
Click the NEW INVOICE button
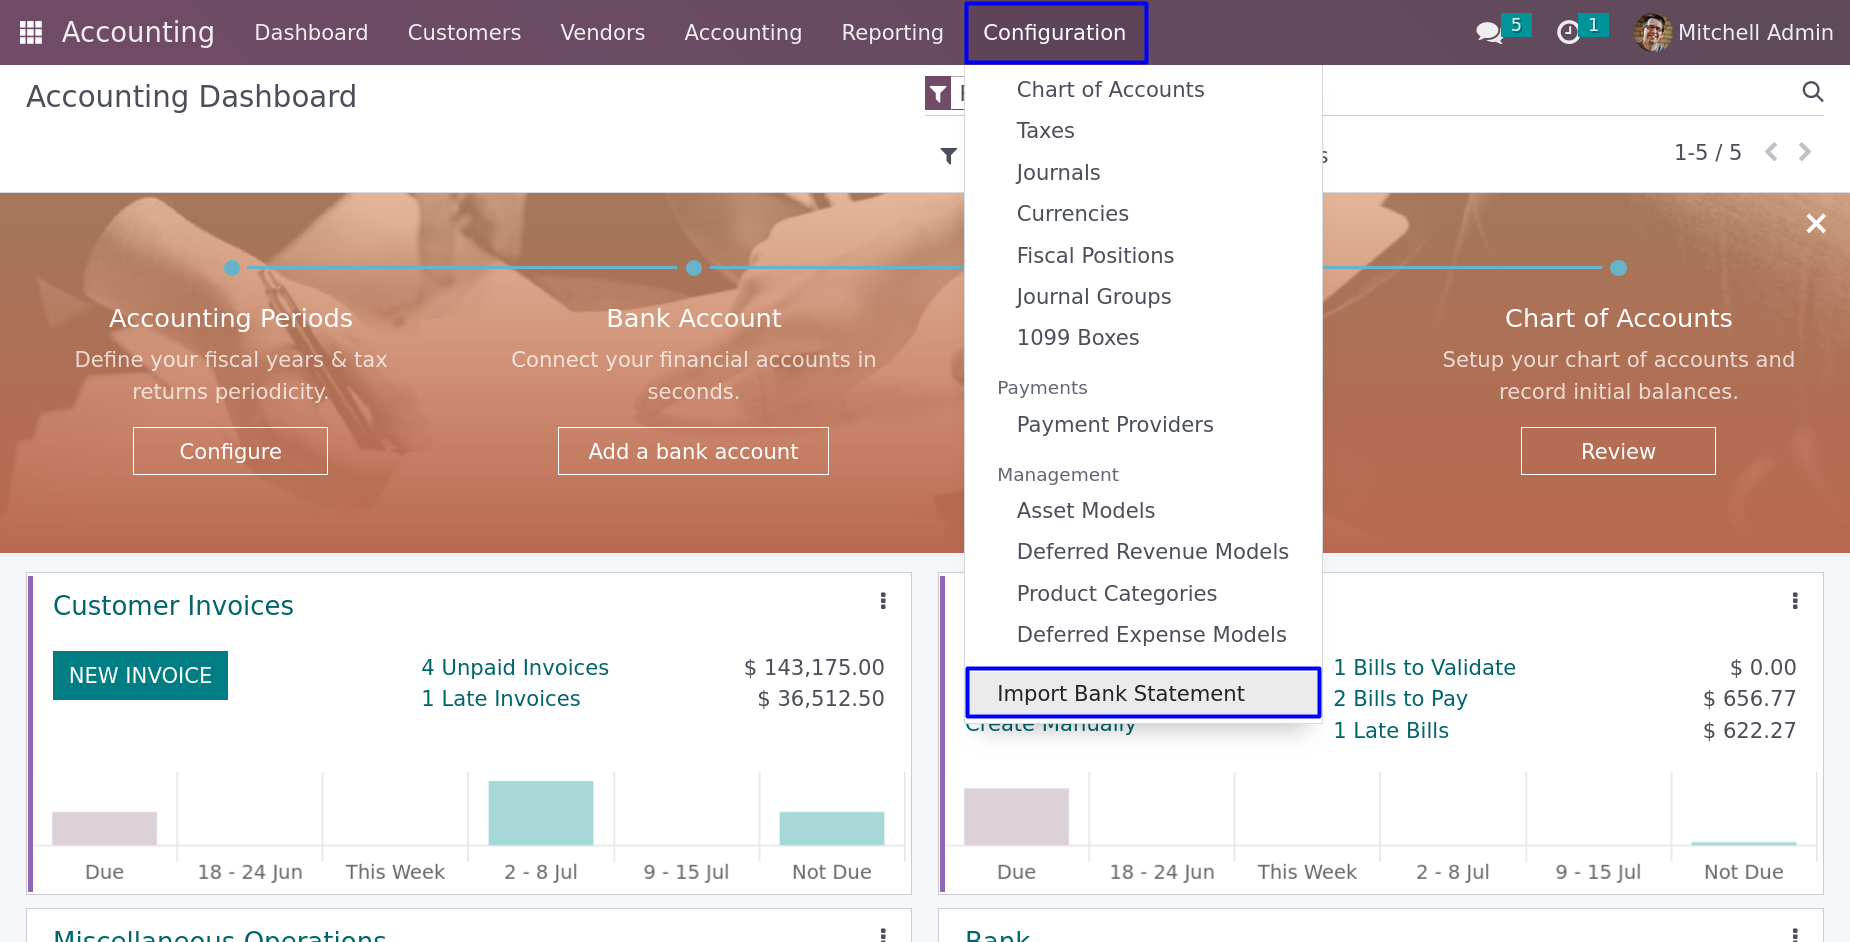(x=140, y=676)
